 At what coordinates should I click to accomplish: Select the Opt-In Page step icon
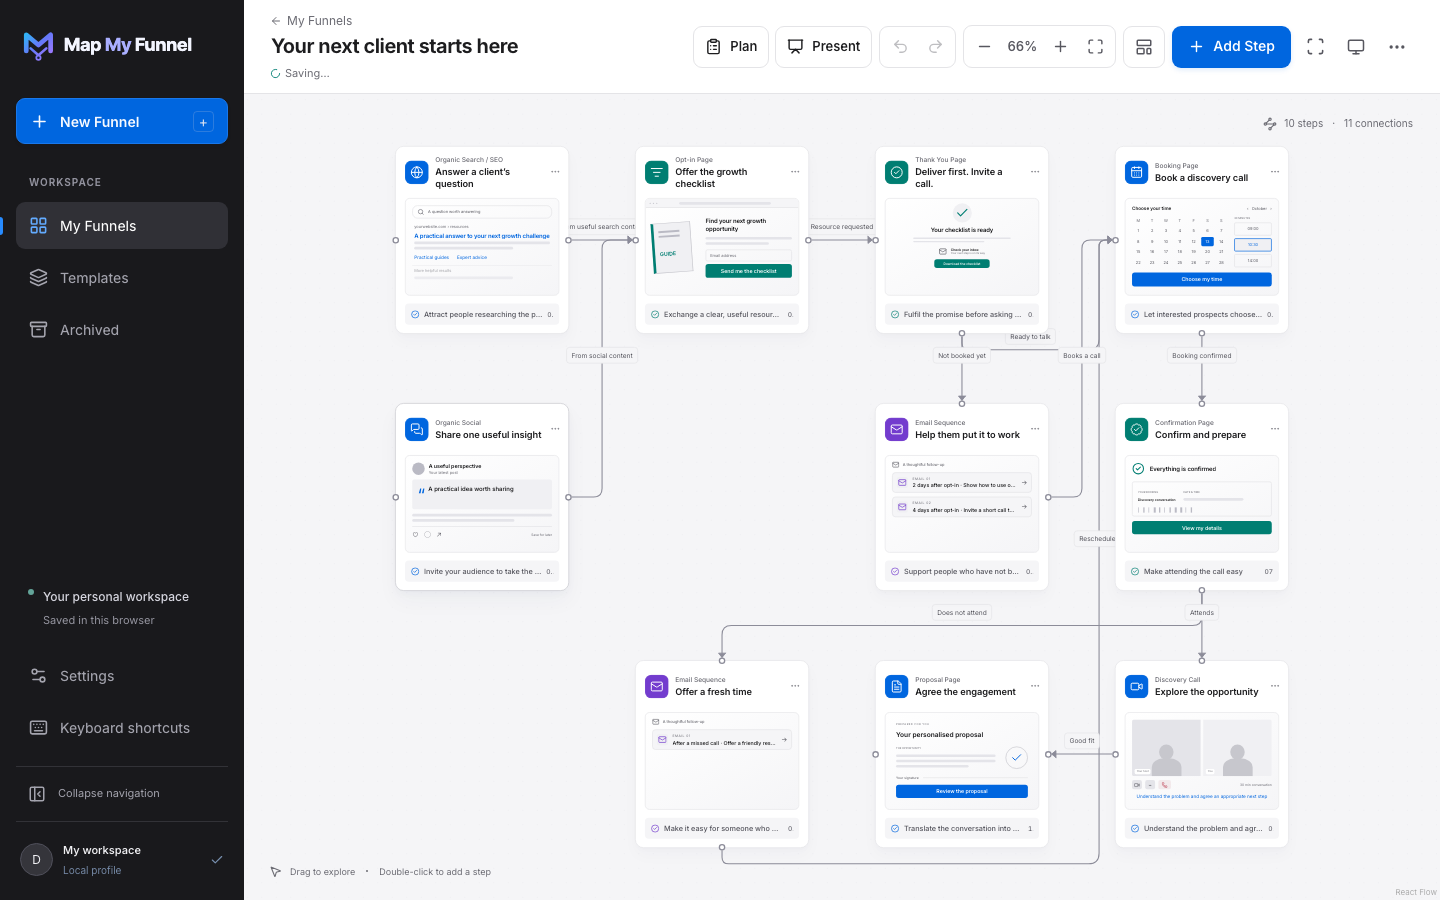click(657, 172)
